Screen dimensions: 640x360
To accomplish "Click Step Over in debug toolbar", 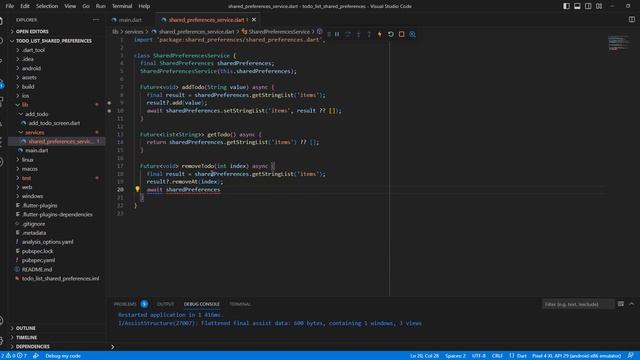I will (348, 34).
